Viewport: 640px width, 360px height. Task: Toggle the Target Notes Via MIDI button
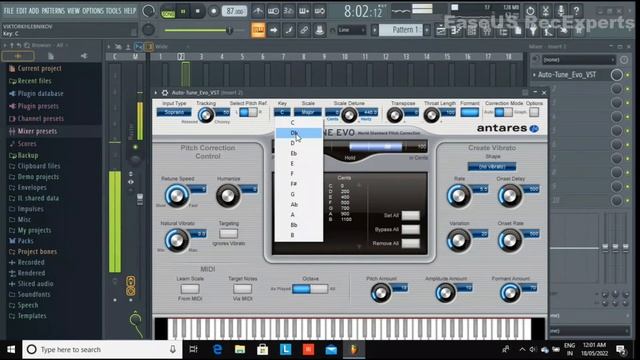pyautogui.click(x=242, y=289)
